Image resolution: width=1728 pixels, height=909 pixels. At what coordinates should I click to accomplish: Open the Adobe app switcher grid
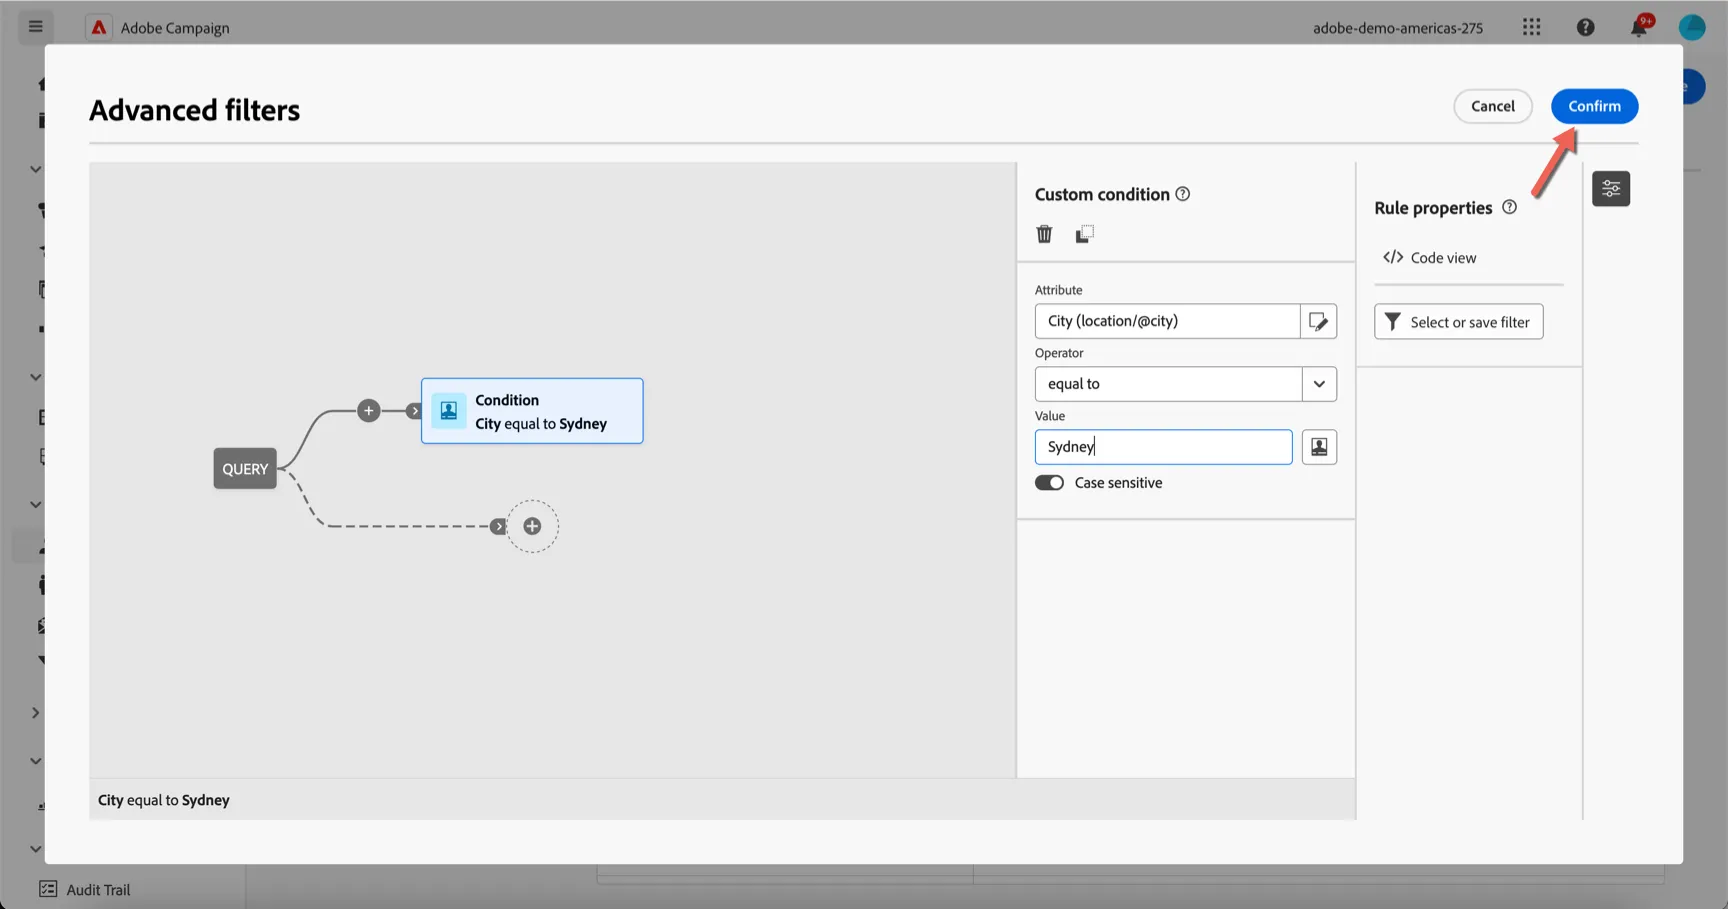(1531, 27)
